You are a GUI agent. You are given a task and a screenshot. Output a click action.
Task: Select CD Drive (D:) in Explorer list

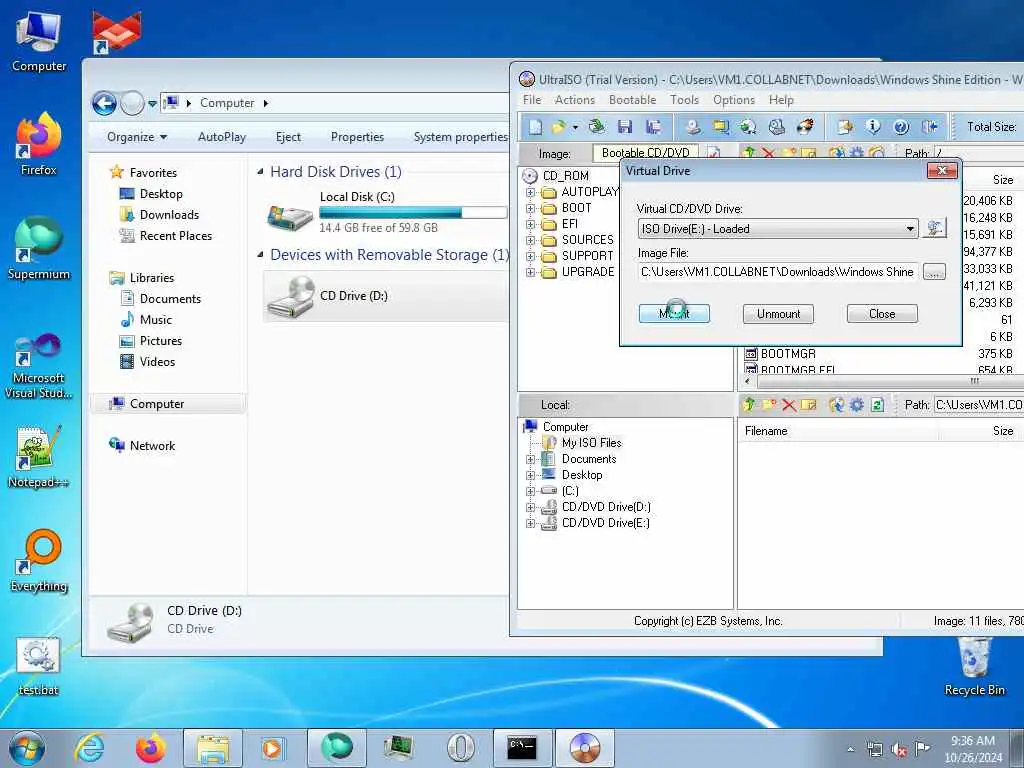pyautogui.click(x=385, y=296)
